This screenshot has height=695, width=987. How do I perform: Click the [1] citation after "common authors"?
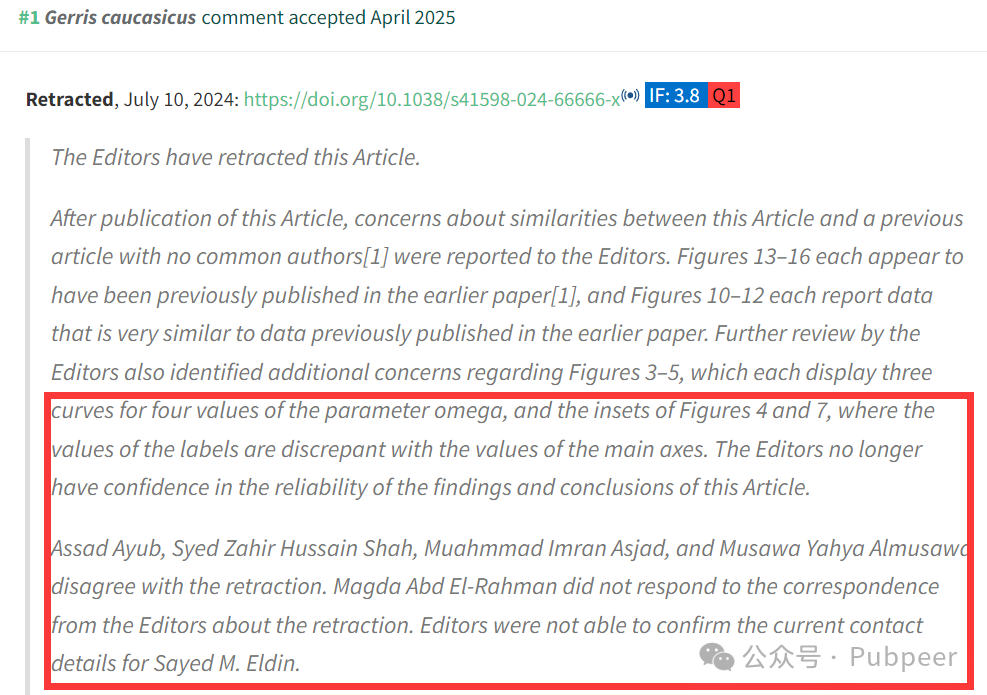click(376, 257)
